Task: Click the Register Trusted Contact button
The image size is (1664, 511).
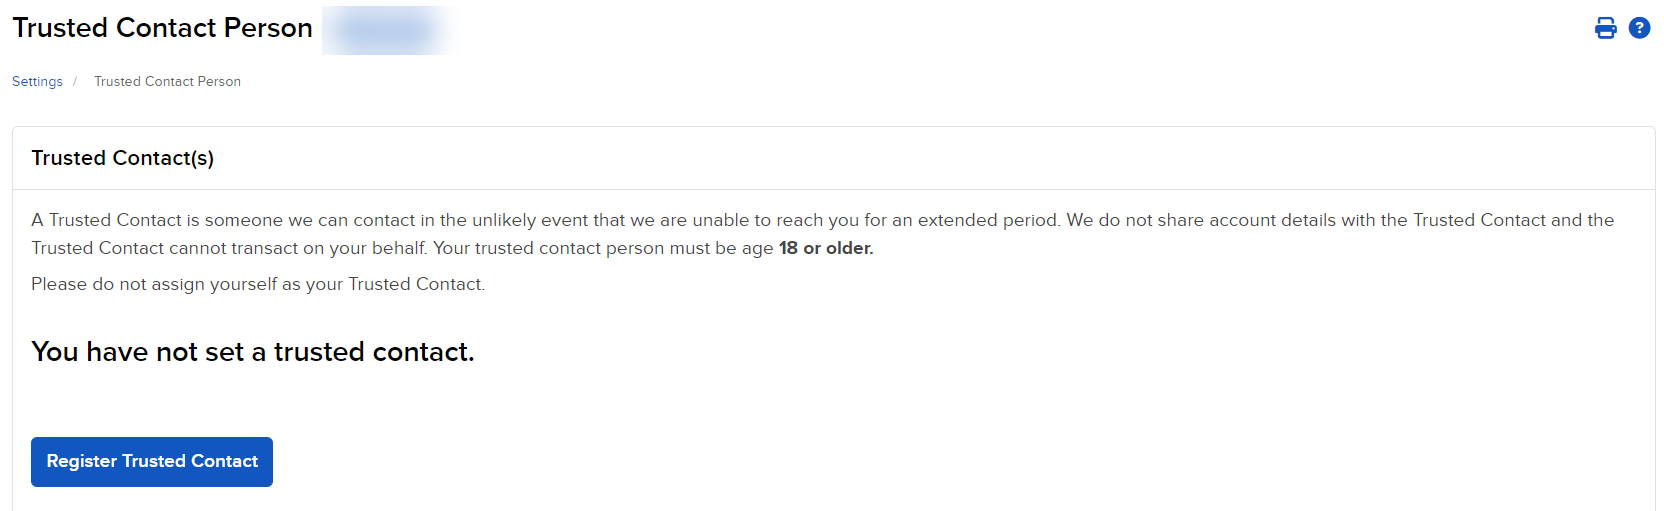Action: coord(152,462)
